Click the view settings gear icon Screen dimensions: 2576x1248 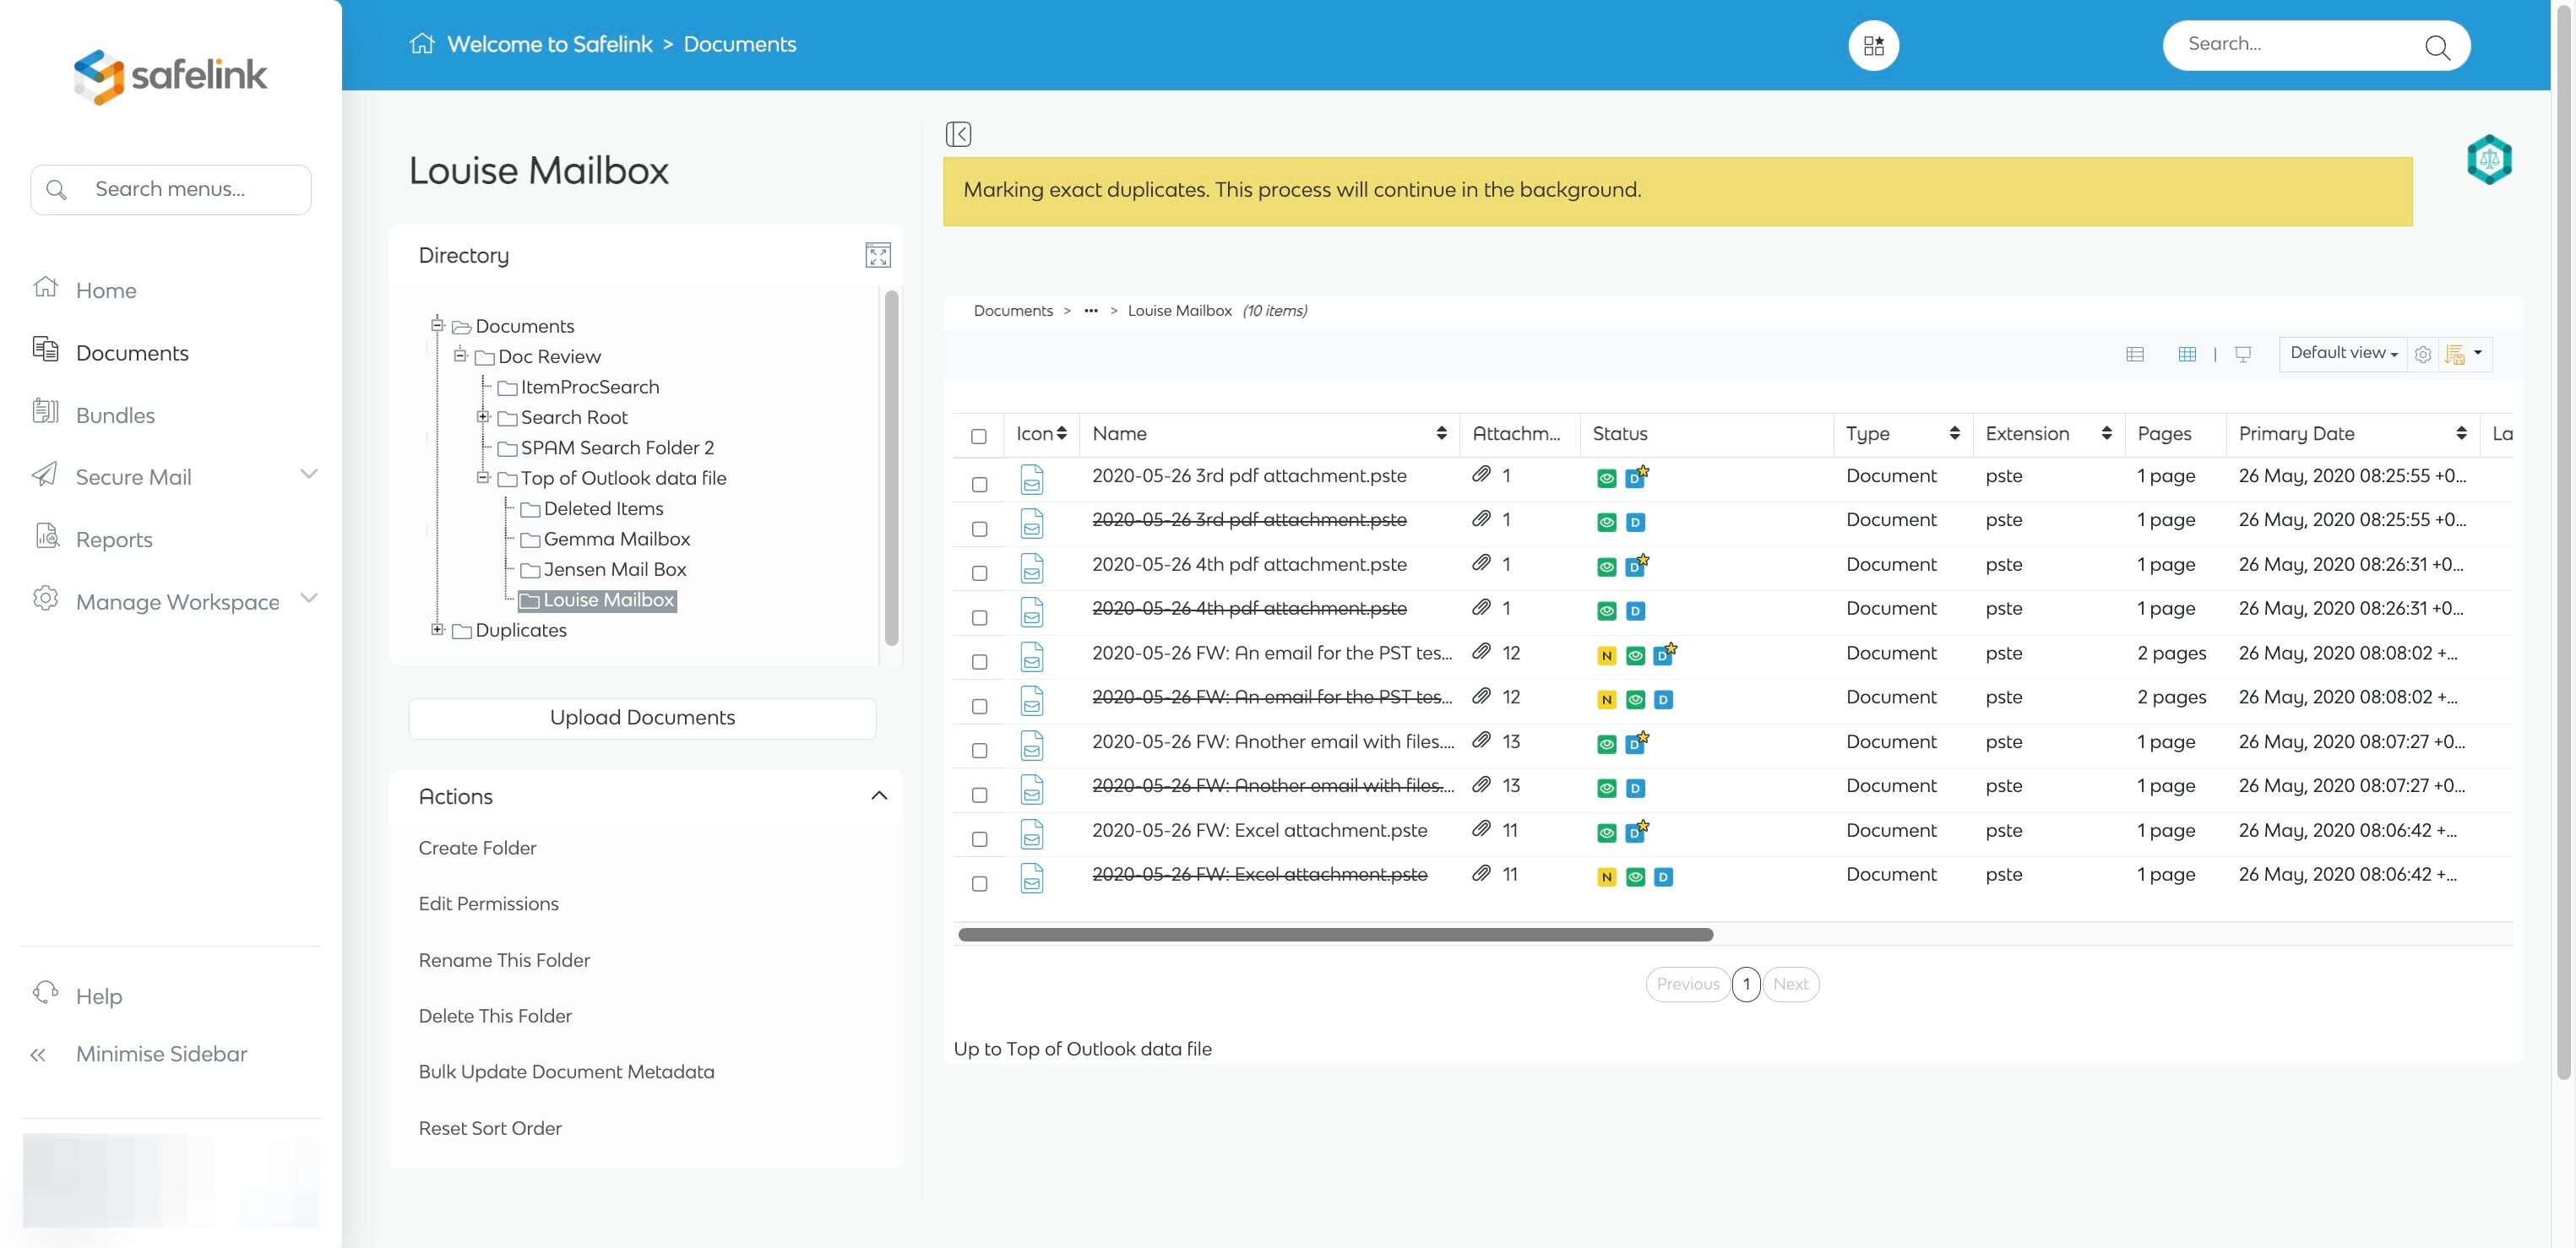[2422, 354]
